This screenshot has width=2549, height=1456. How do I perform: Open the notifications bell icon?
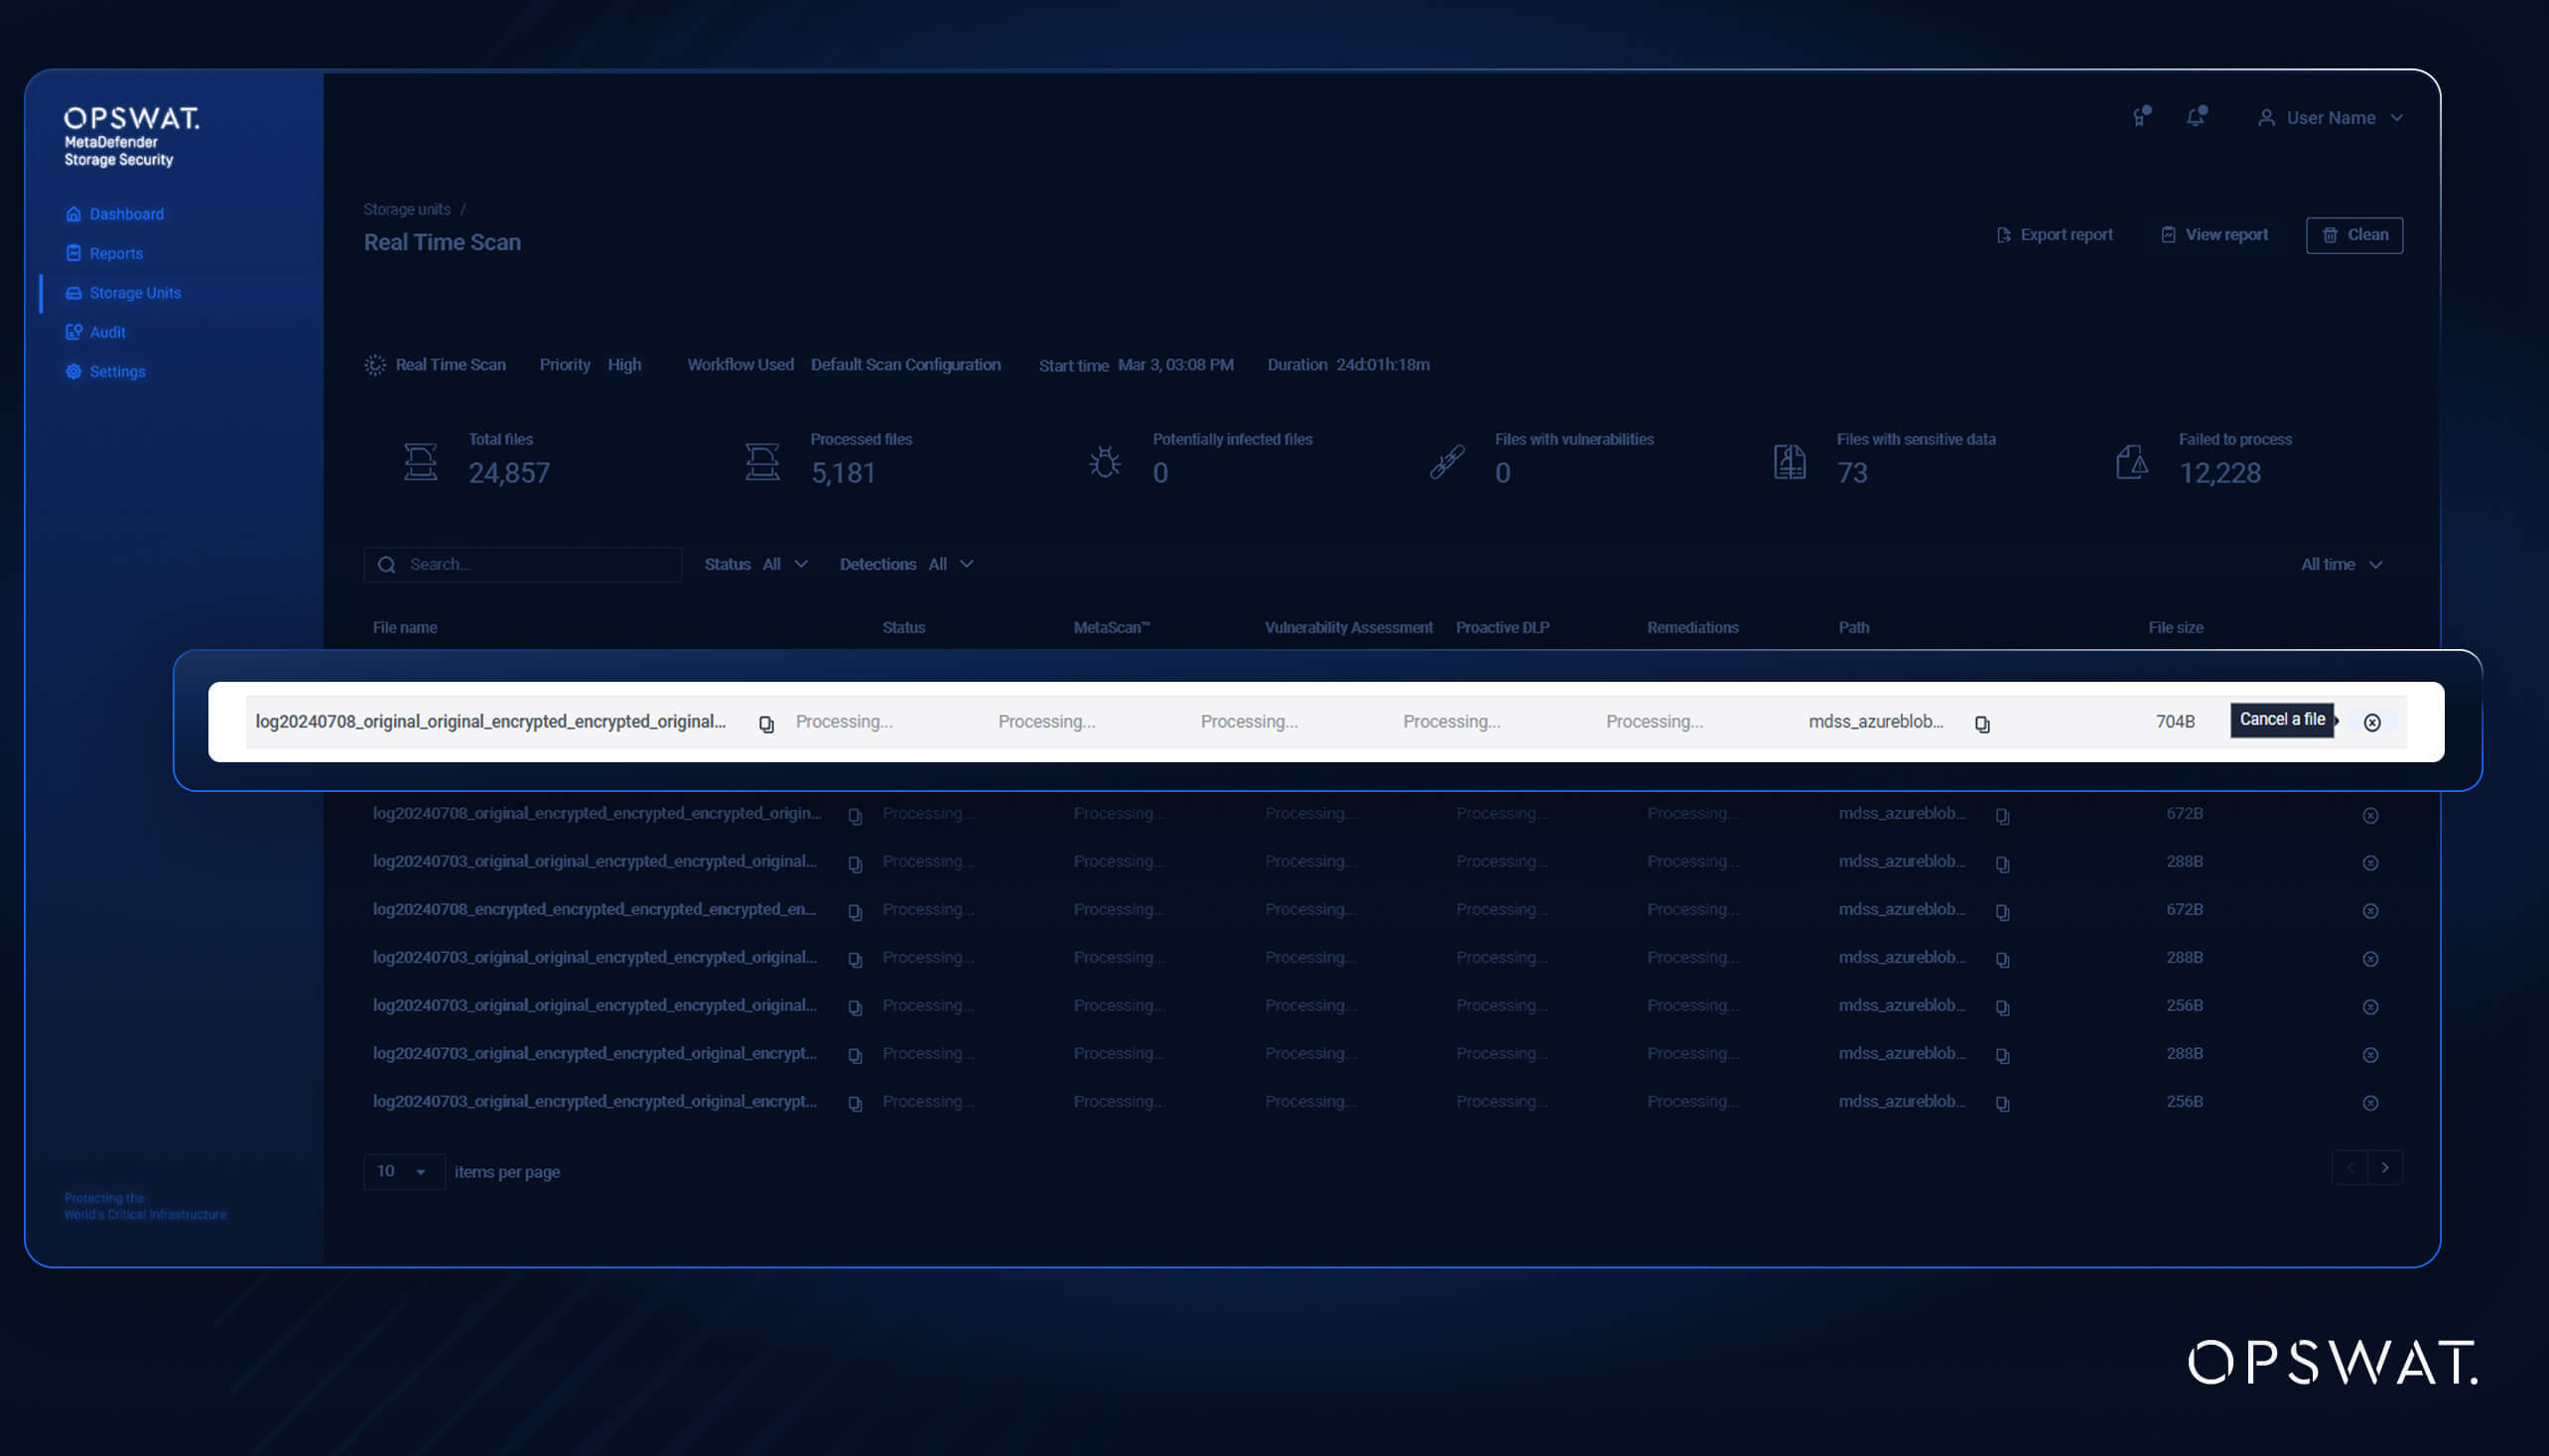[x=2194, y=117]
